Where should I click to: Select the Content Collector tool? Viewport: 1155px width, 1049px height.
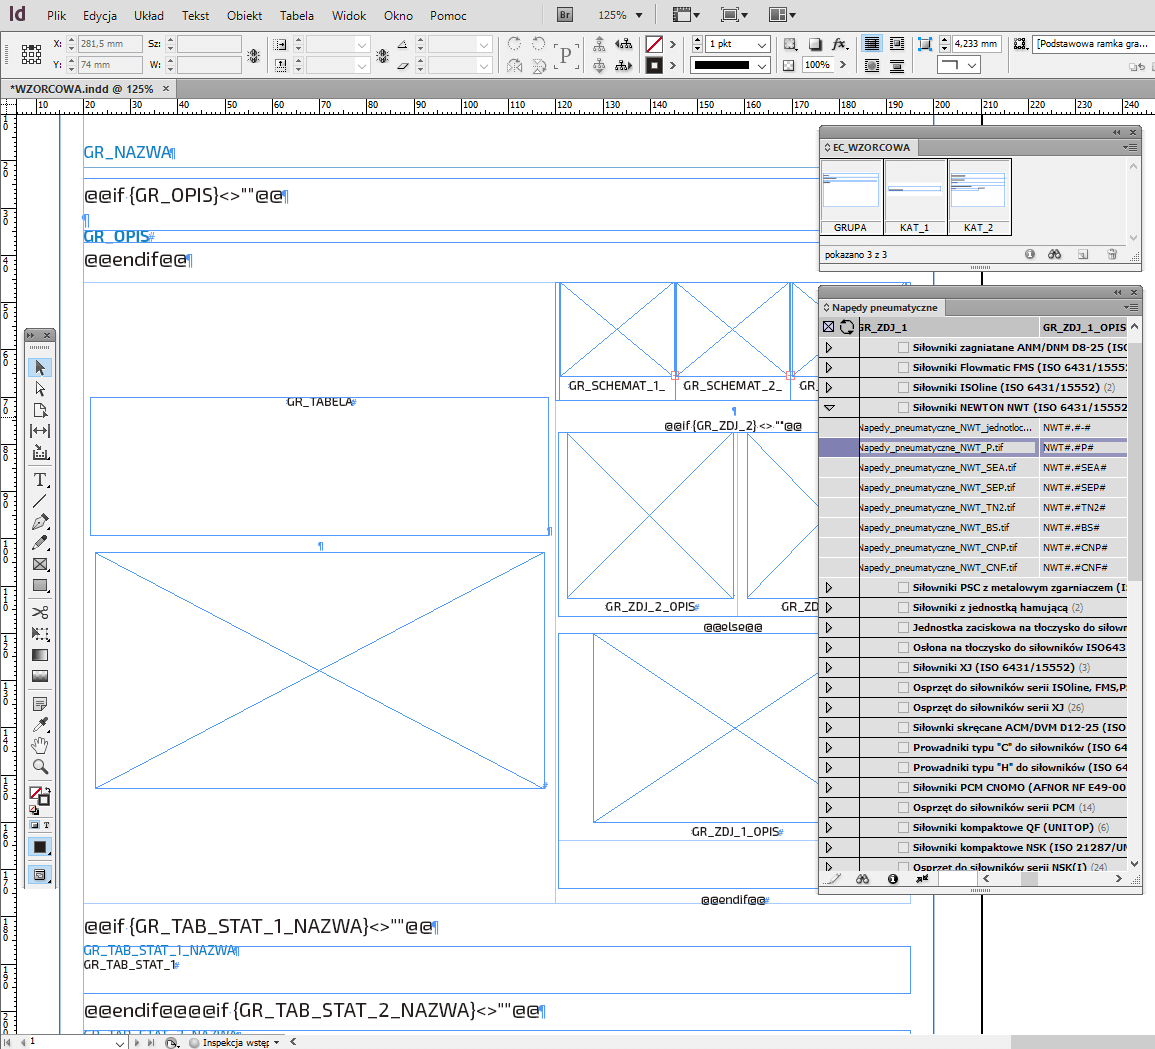click(x=40, y=452)
